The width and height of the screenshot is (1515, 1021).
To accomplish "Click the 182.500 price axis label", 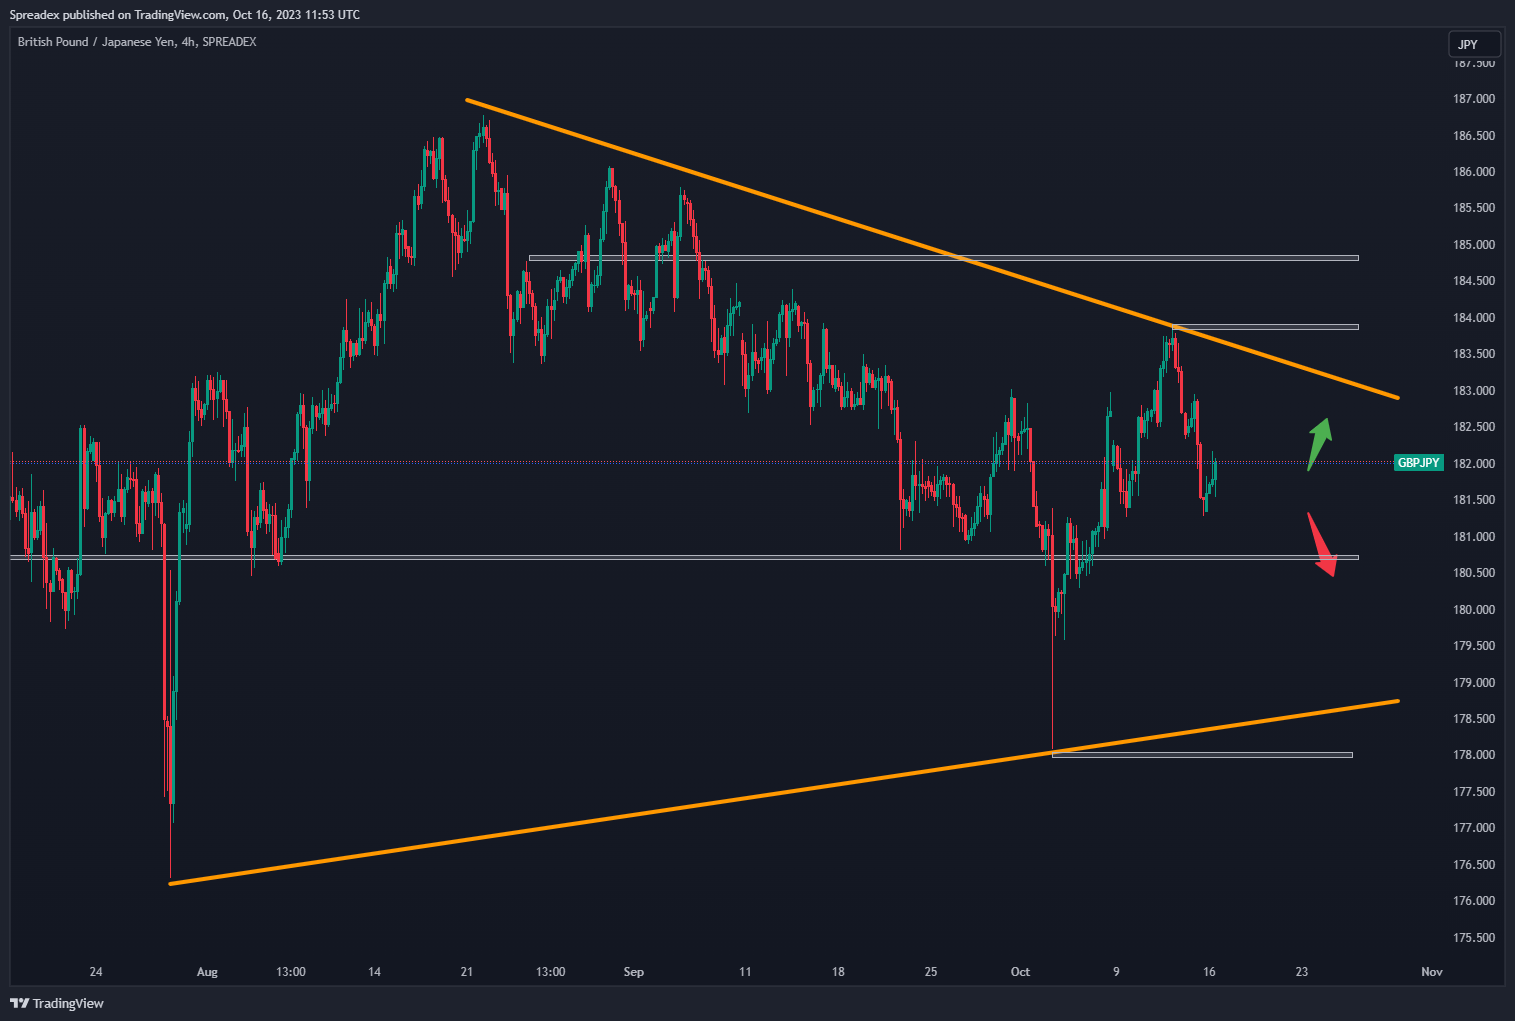I will [x=1474, y=427].
